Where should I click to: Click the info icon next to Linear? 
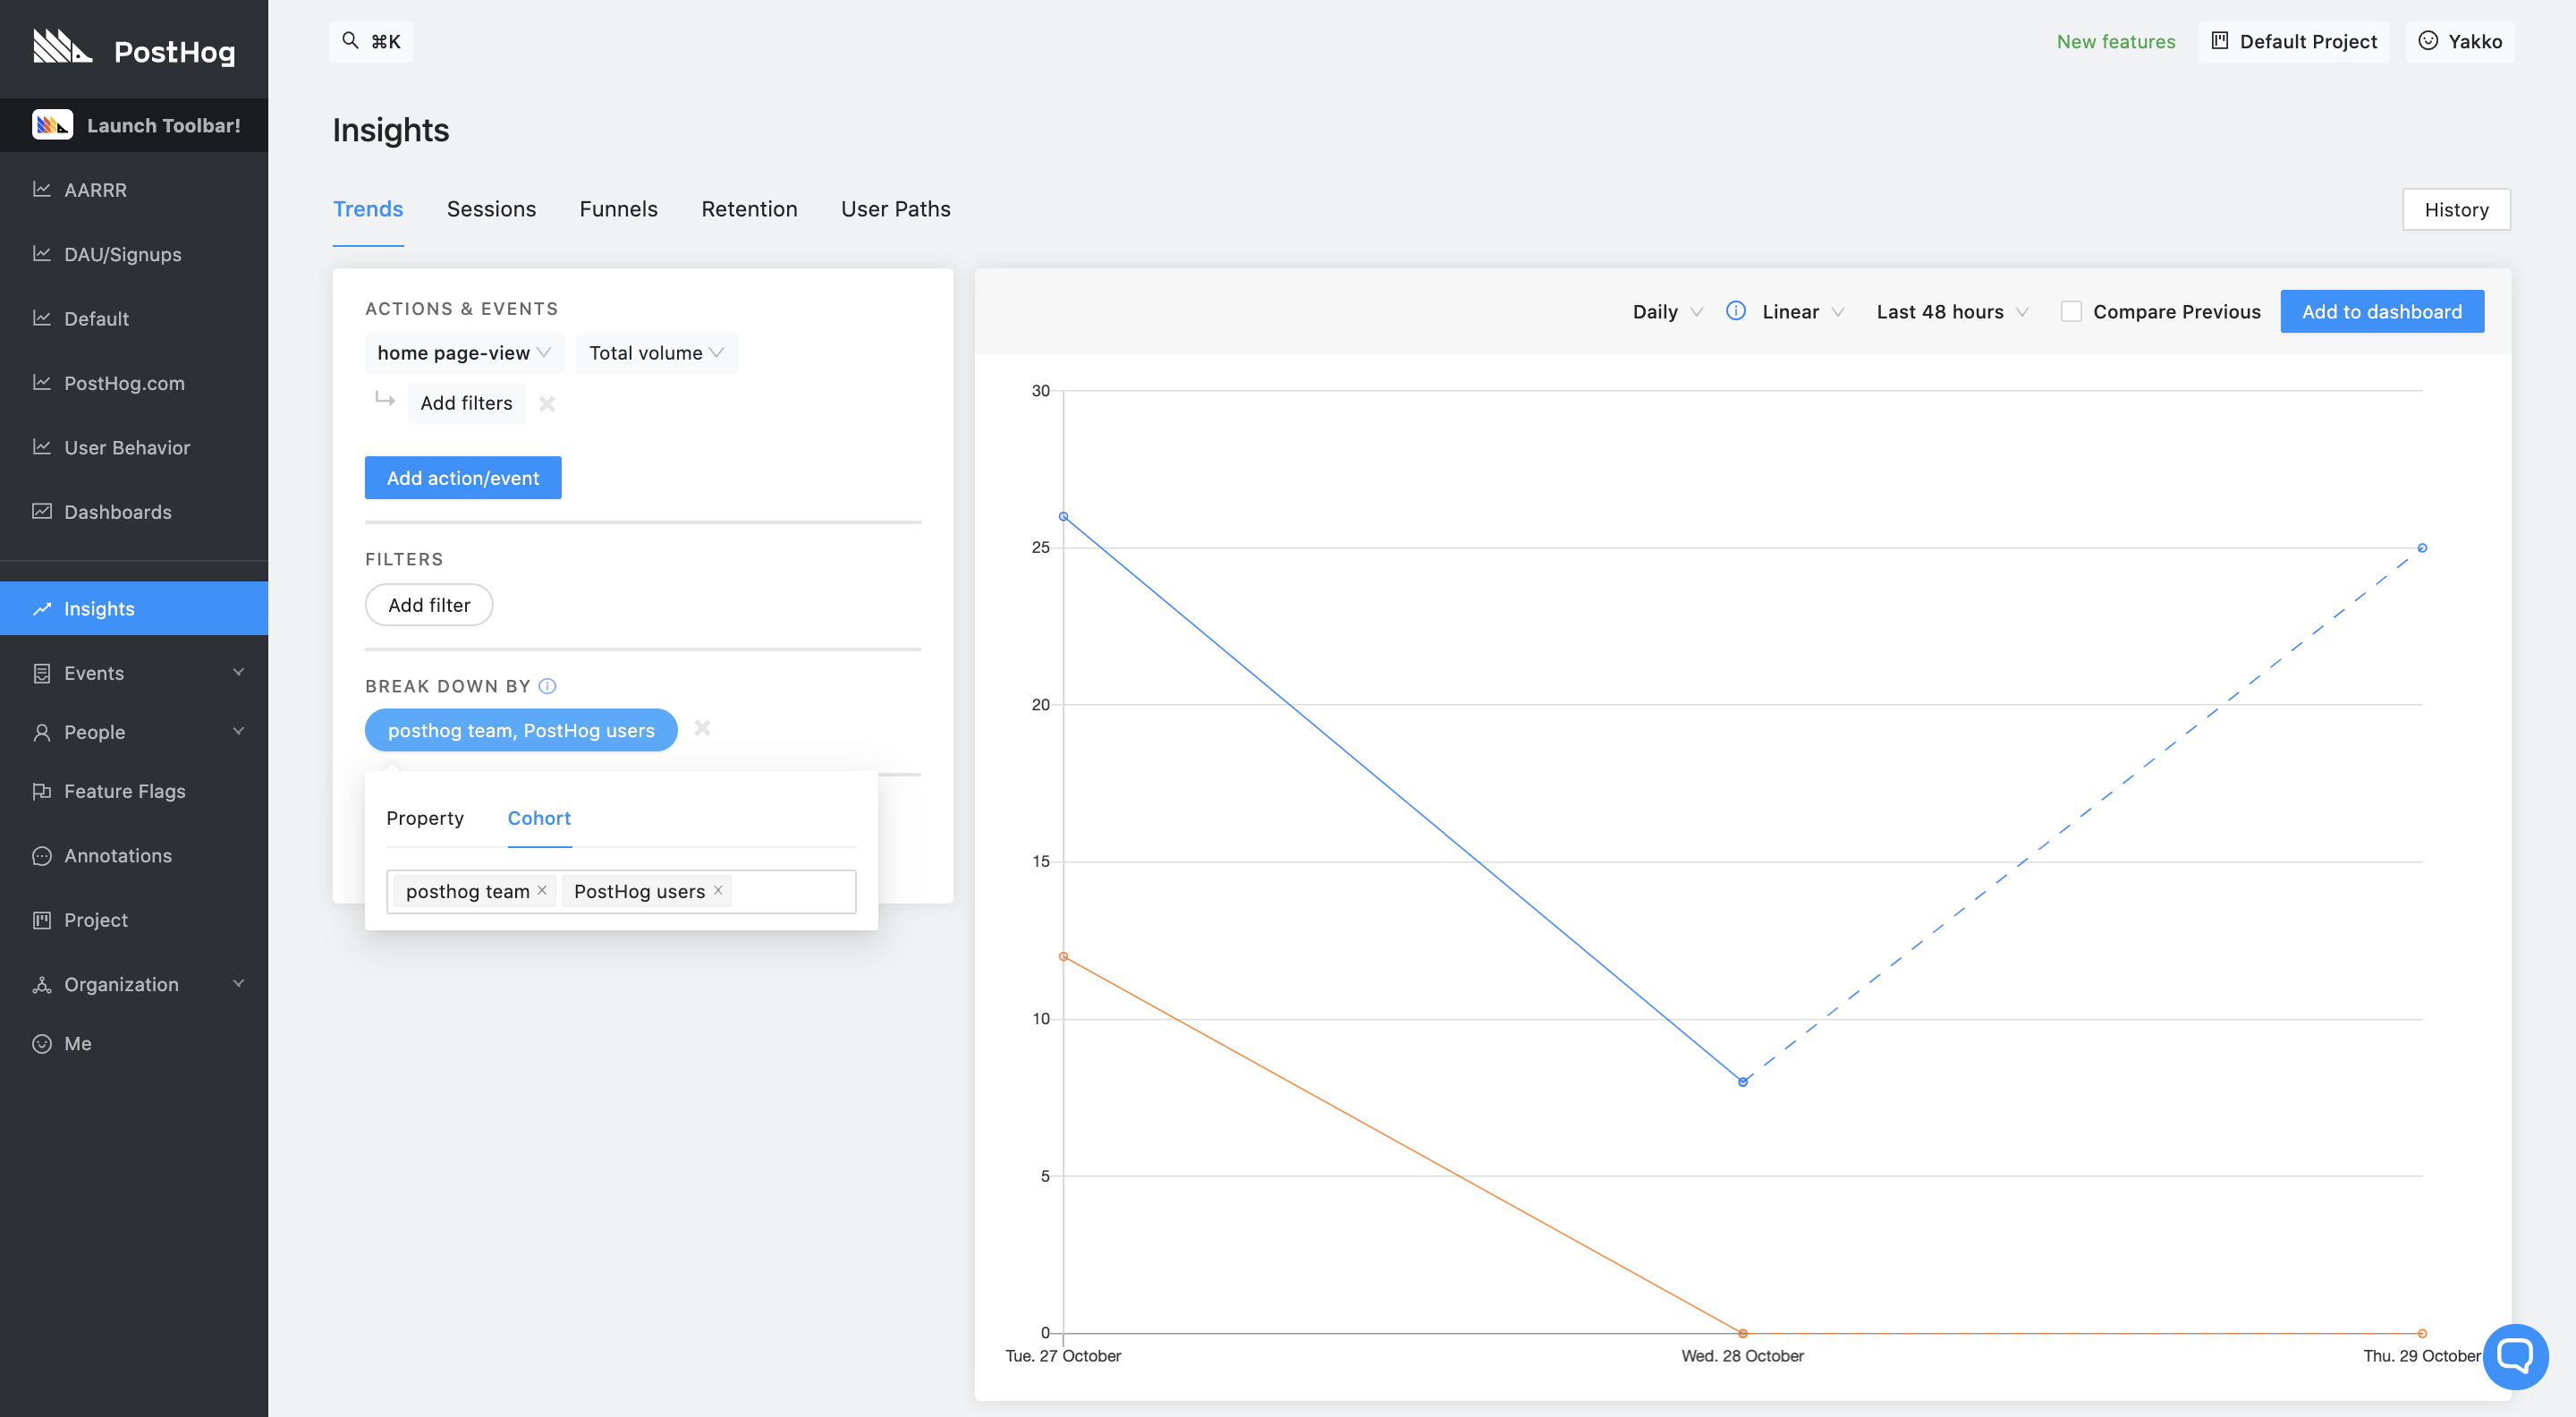tap(1736, 311)
